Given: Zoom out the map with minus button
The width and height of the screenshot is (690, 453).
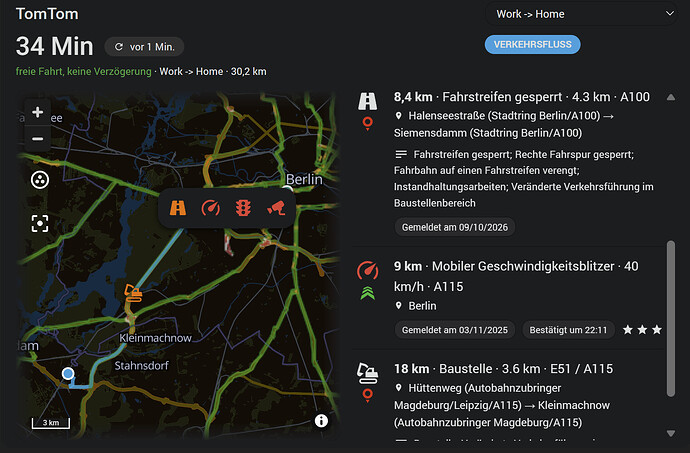Looking at the screenshot, I should click(x=38, y=139).
